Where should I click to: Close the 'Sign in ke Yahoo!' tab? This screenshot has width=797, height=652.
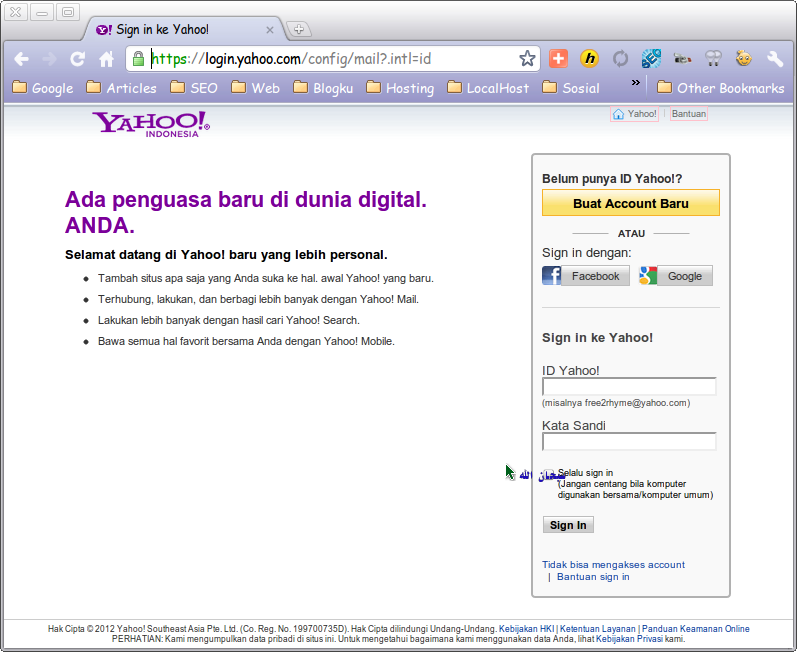click(x=270, y=30)
